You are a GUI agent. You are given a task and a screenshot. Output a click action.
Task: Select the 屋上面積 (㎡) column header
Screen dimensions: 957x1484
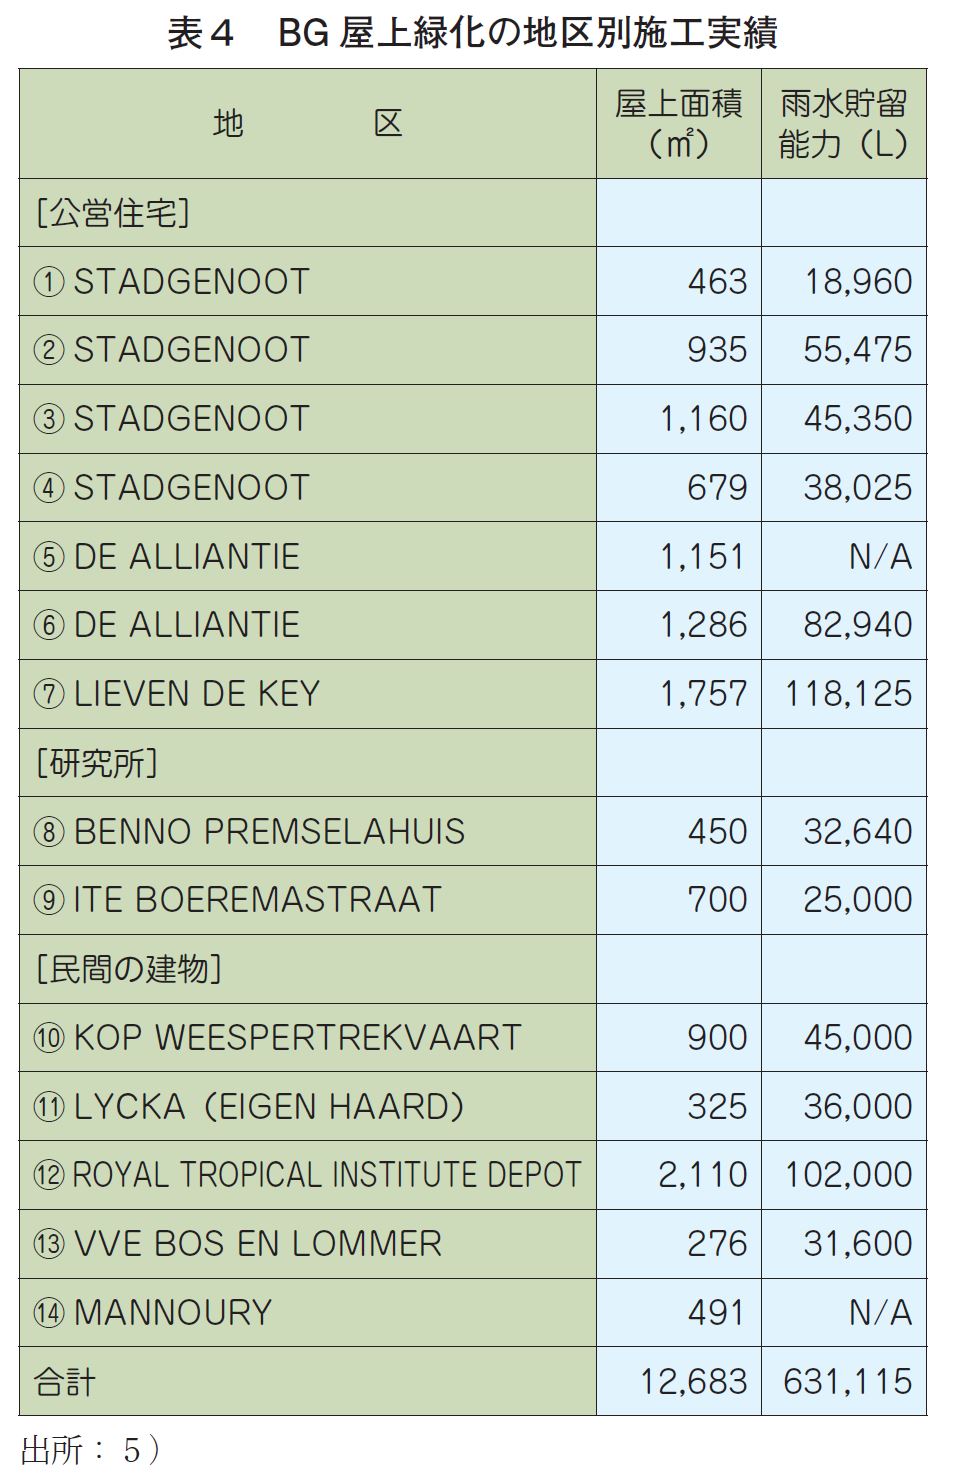pyautogui.click(x=679, y=124)
